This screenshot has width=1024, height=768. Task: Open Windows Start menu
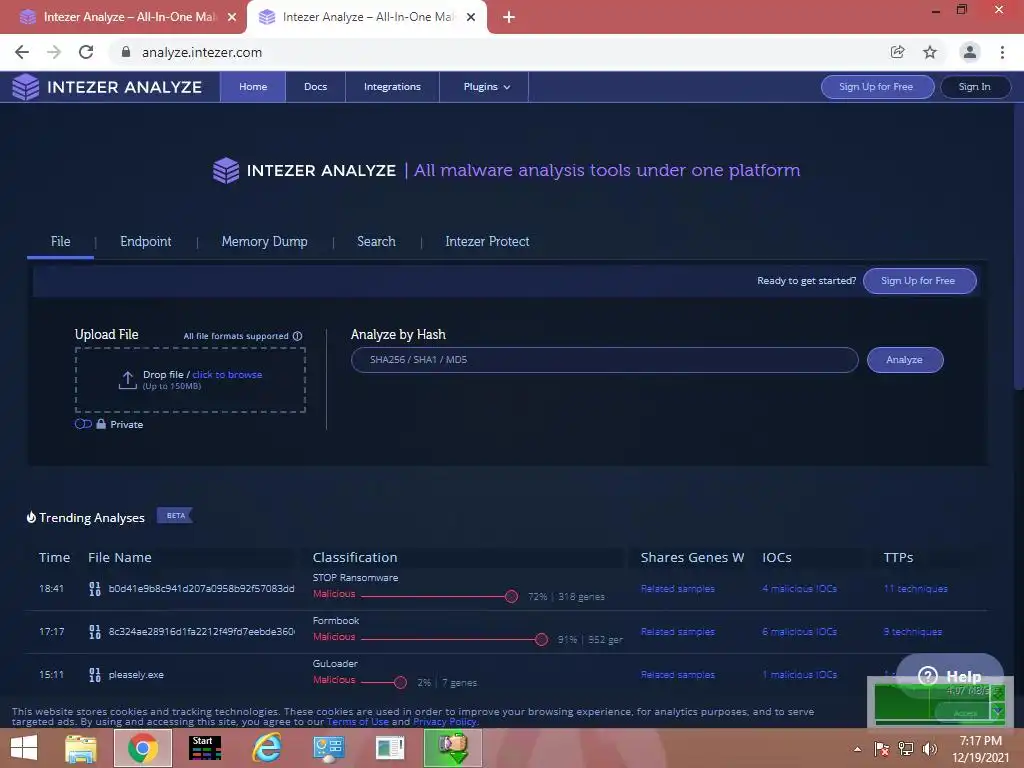[x=24, y=748]
